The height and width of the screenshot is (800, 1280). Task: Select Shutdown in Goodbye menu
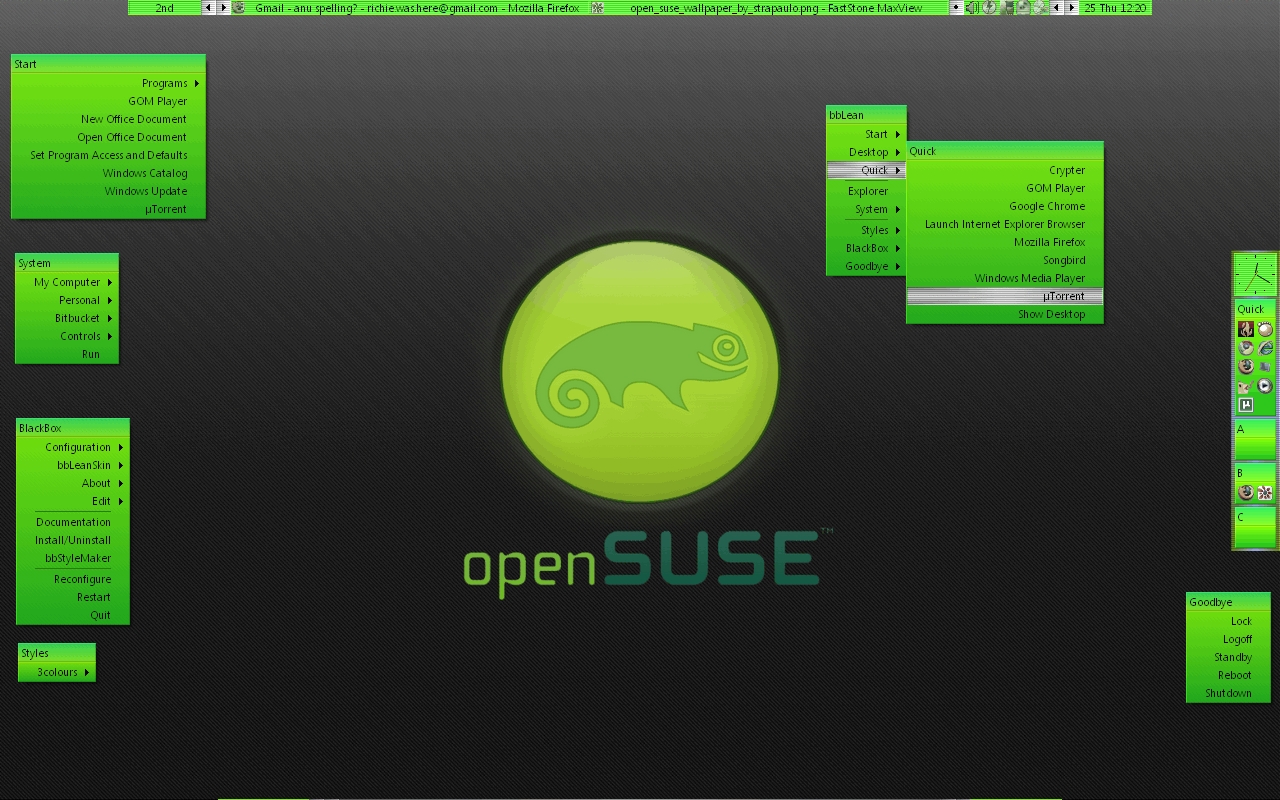pyautogui.click(x=1228, y=693)
